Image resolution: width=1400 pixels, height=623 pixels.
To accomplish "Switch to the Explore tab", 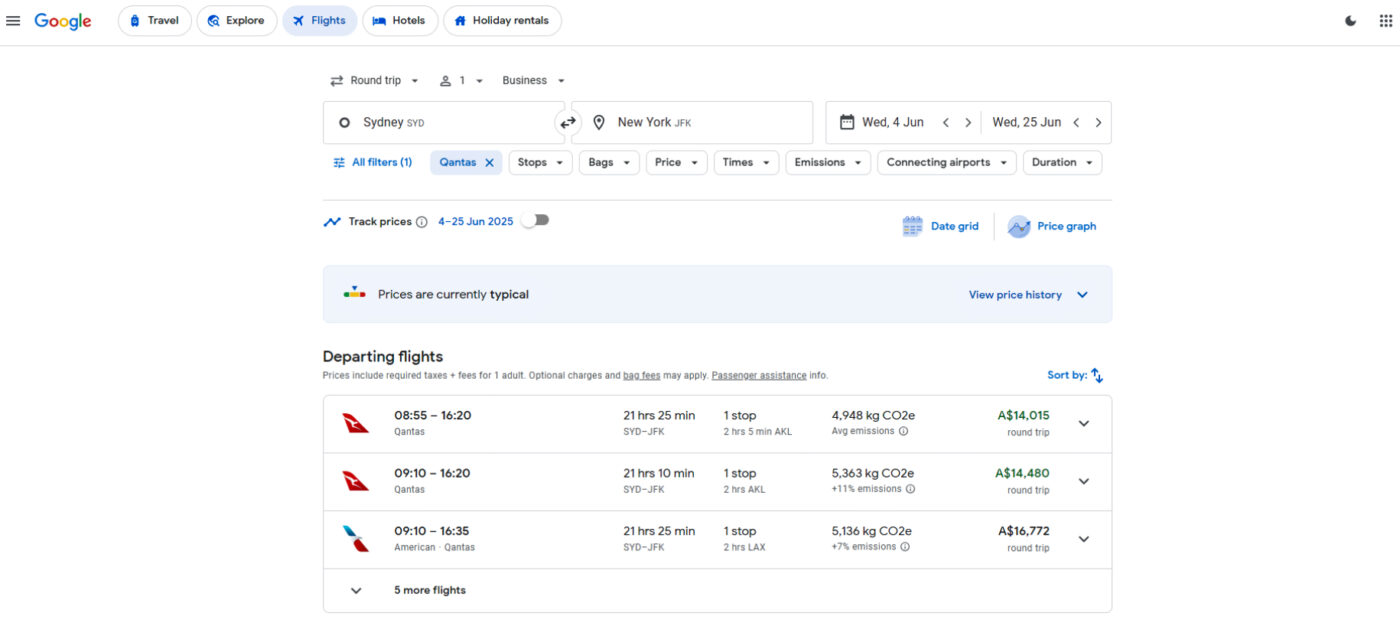I will (x=236, y=21).
